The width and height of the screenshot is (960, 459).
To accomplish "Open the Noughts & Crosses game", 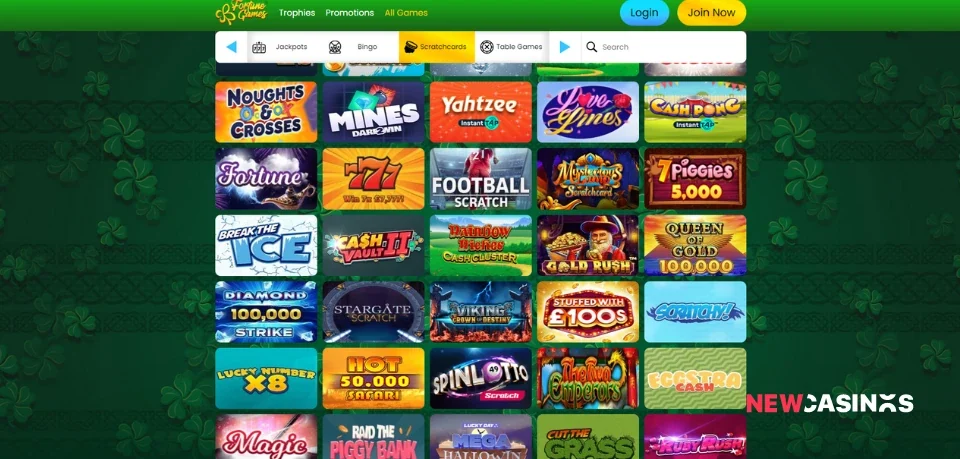I will coord(266,112).
